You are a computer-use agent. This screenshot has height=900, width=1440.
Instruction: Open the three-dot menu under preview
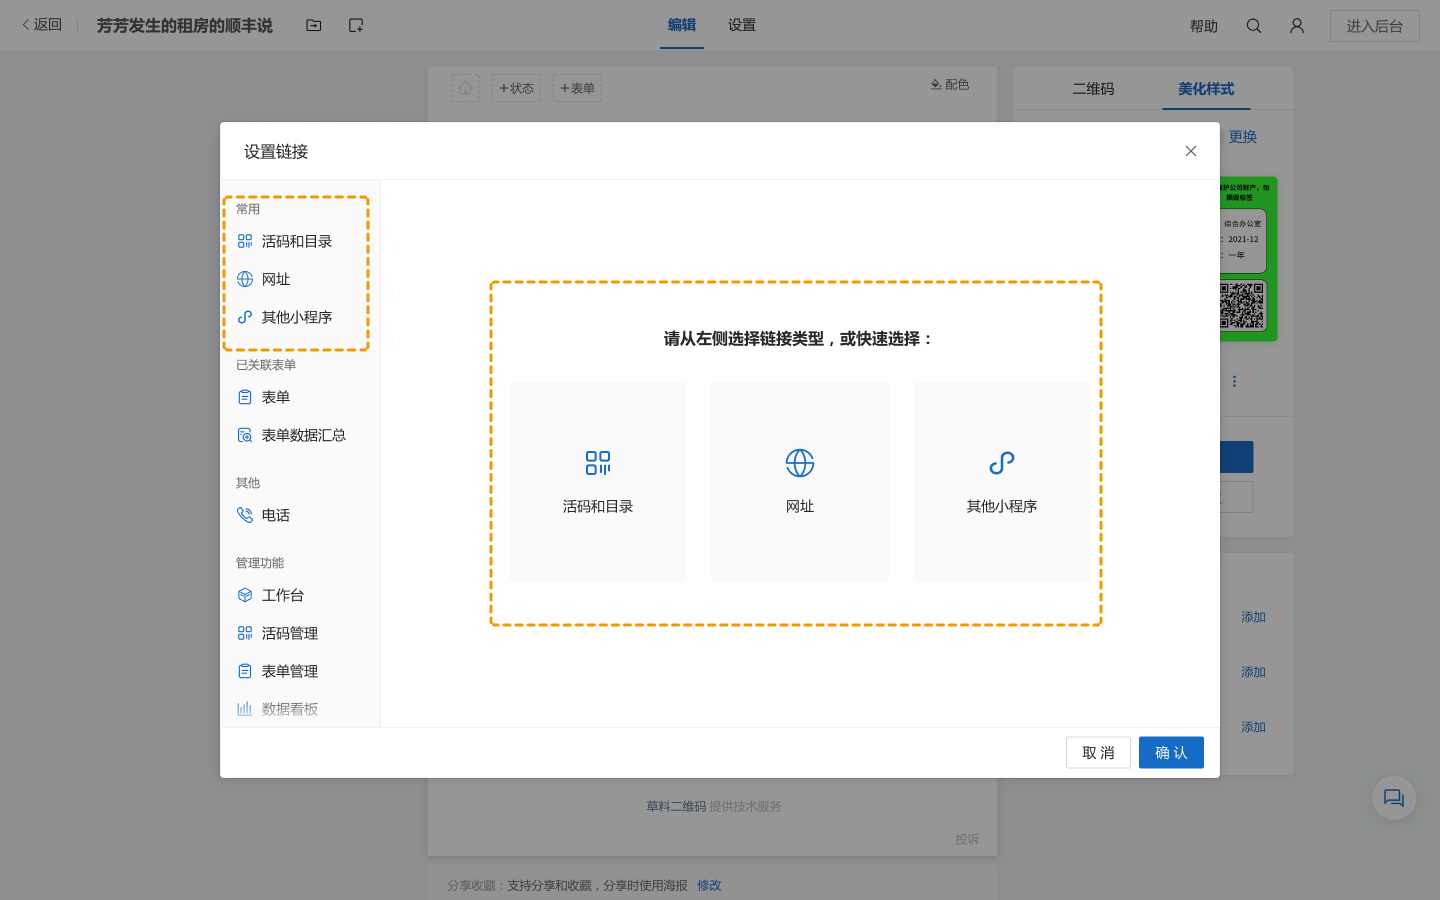(1234, 381)
